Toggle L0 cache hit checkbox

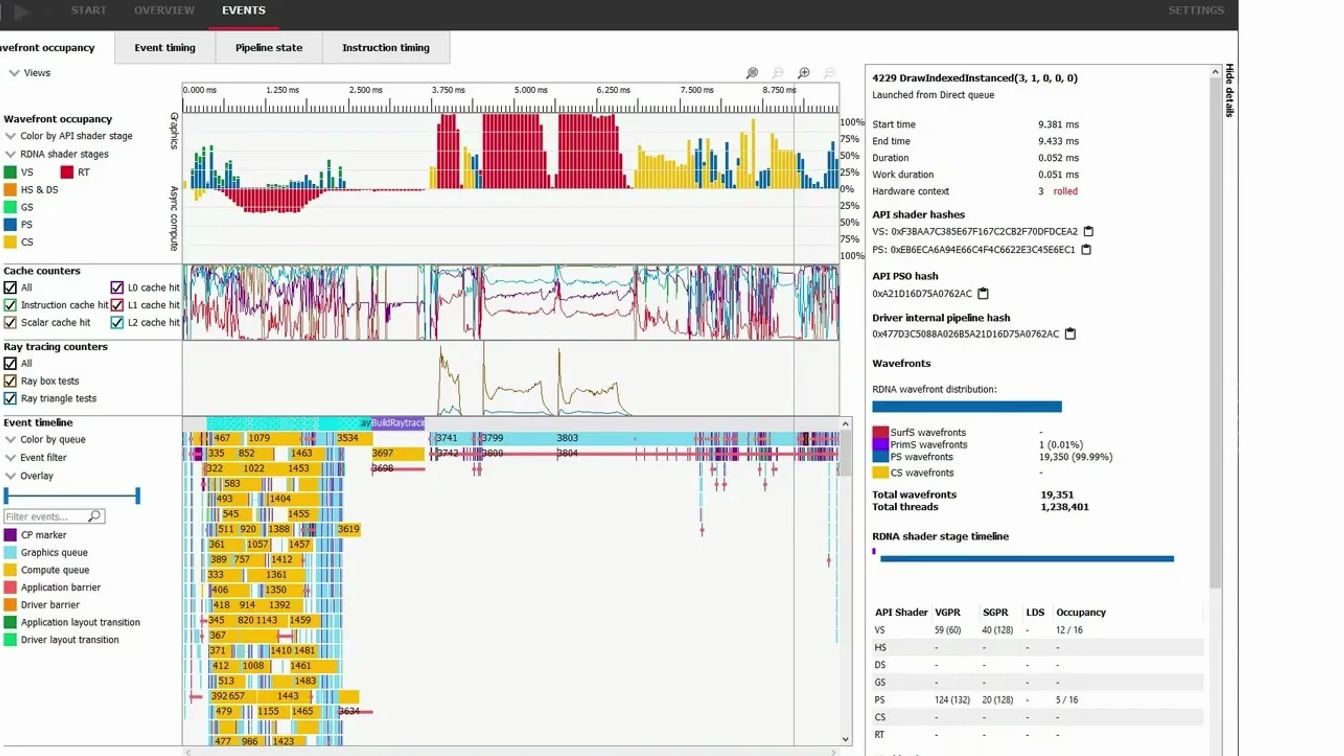[117, 288]
